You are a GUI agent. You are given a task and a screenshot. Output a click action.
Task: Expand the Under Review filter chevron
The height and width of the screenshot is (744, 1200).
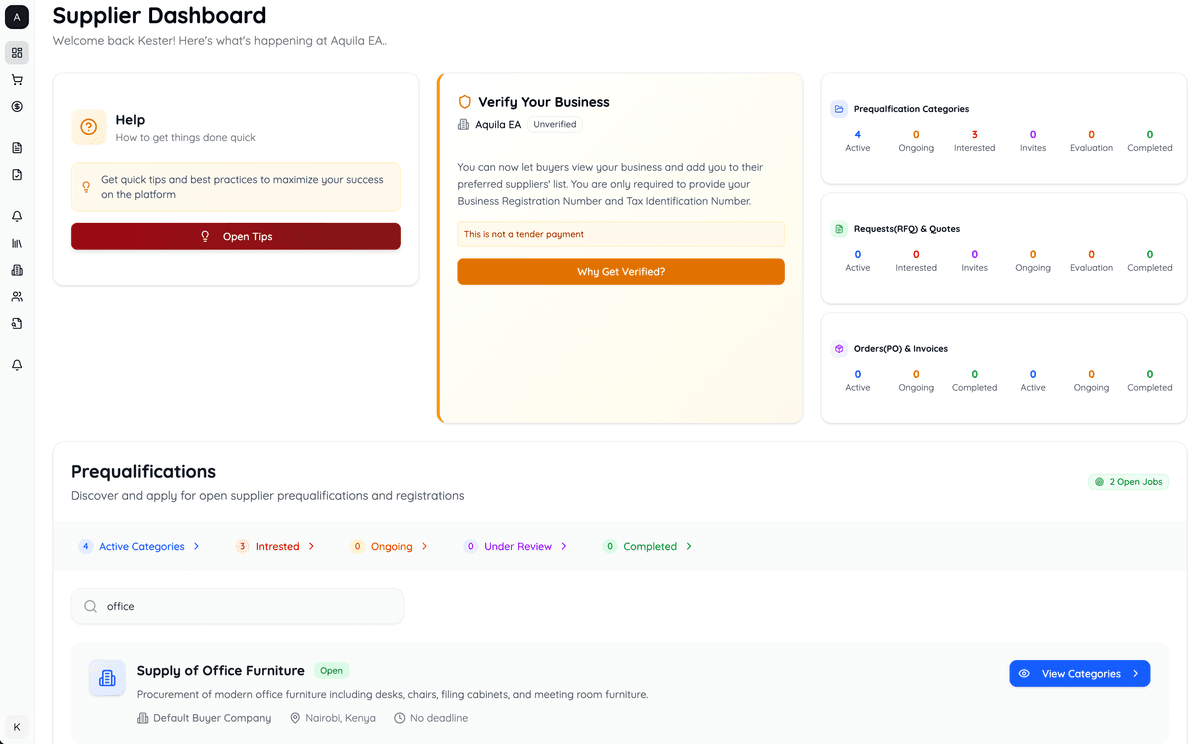coord(564,546)
